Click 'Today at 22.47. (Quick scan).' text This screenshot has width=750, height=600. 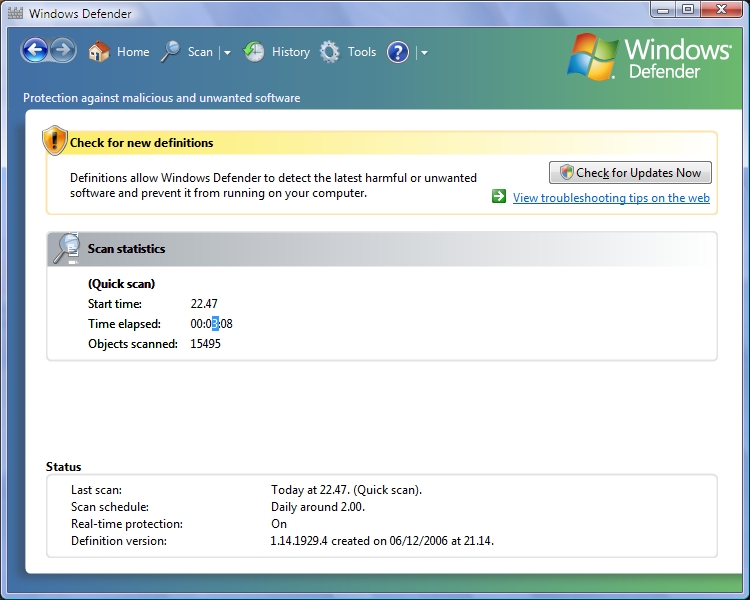coord(346,490)
